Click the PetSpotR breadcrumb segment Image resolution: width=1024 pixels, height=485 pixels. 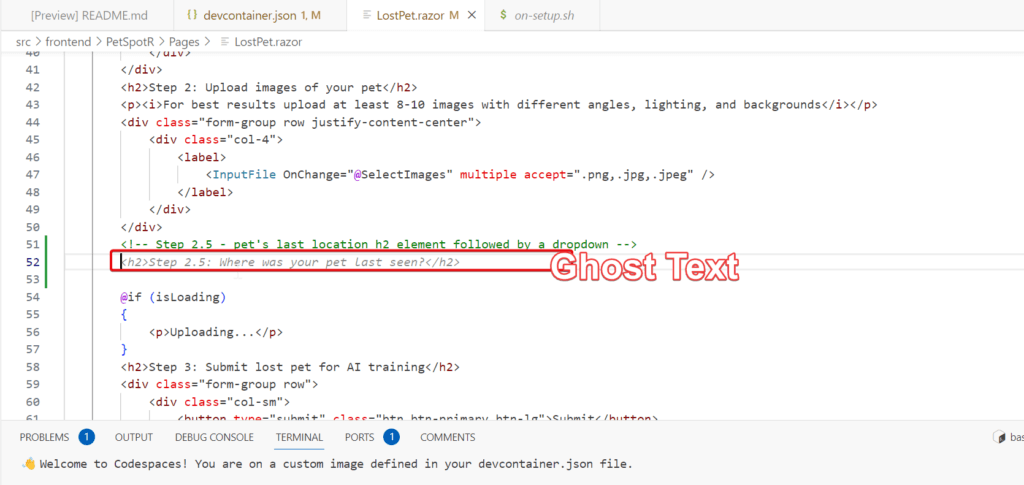131,42
